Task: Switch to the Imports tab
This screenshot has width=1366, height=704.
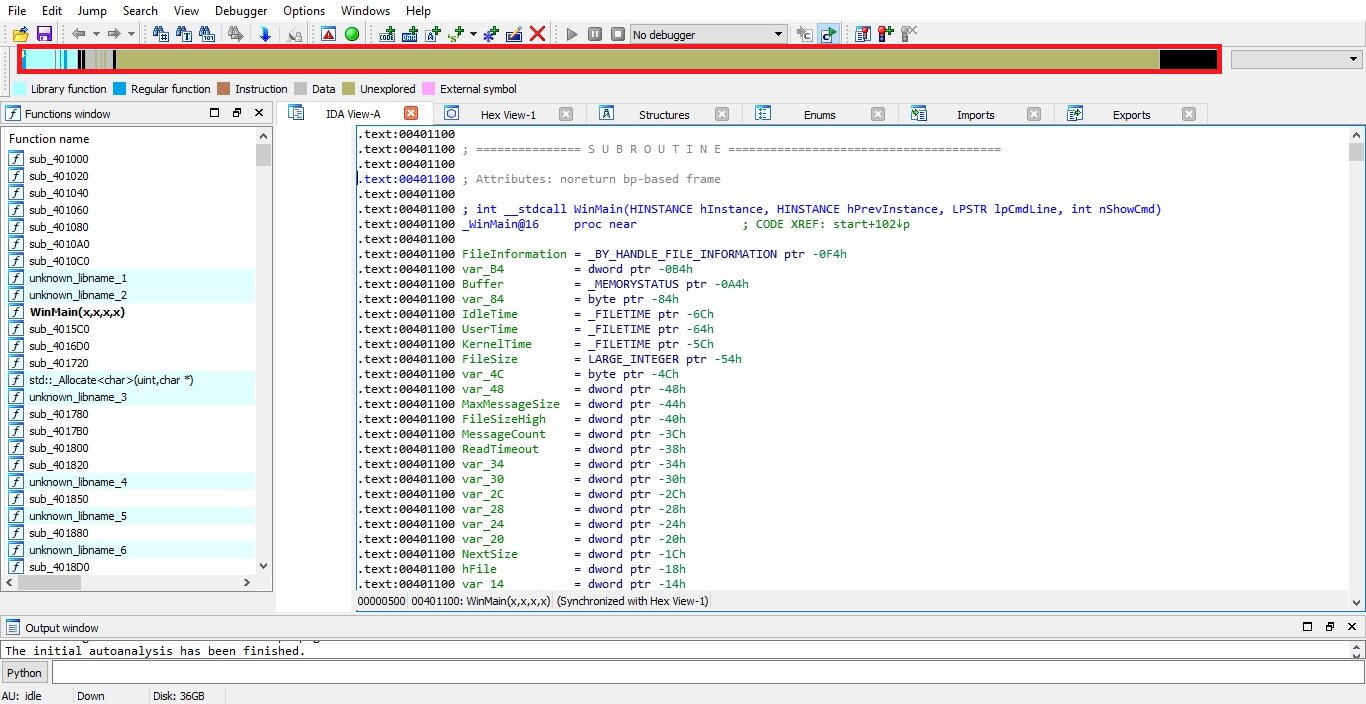Action: pos(975,114)
